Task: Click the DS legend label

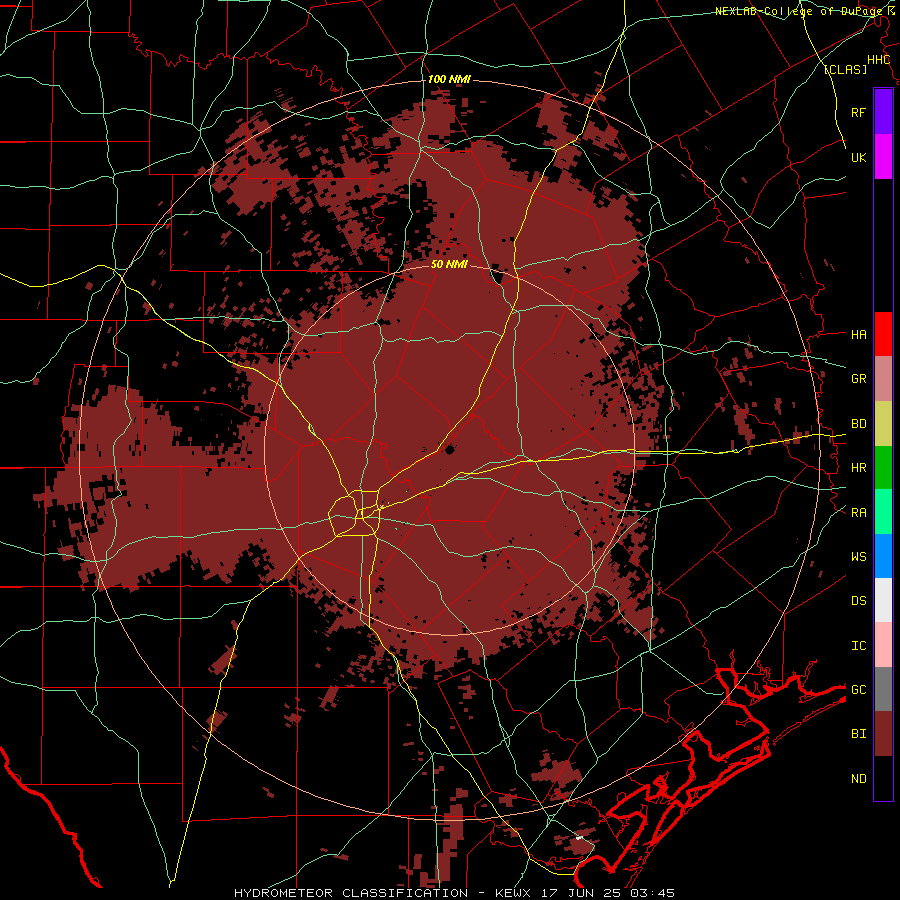Action: point(859,600)
